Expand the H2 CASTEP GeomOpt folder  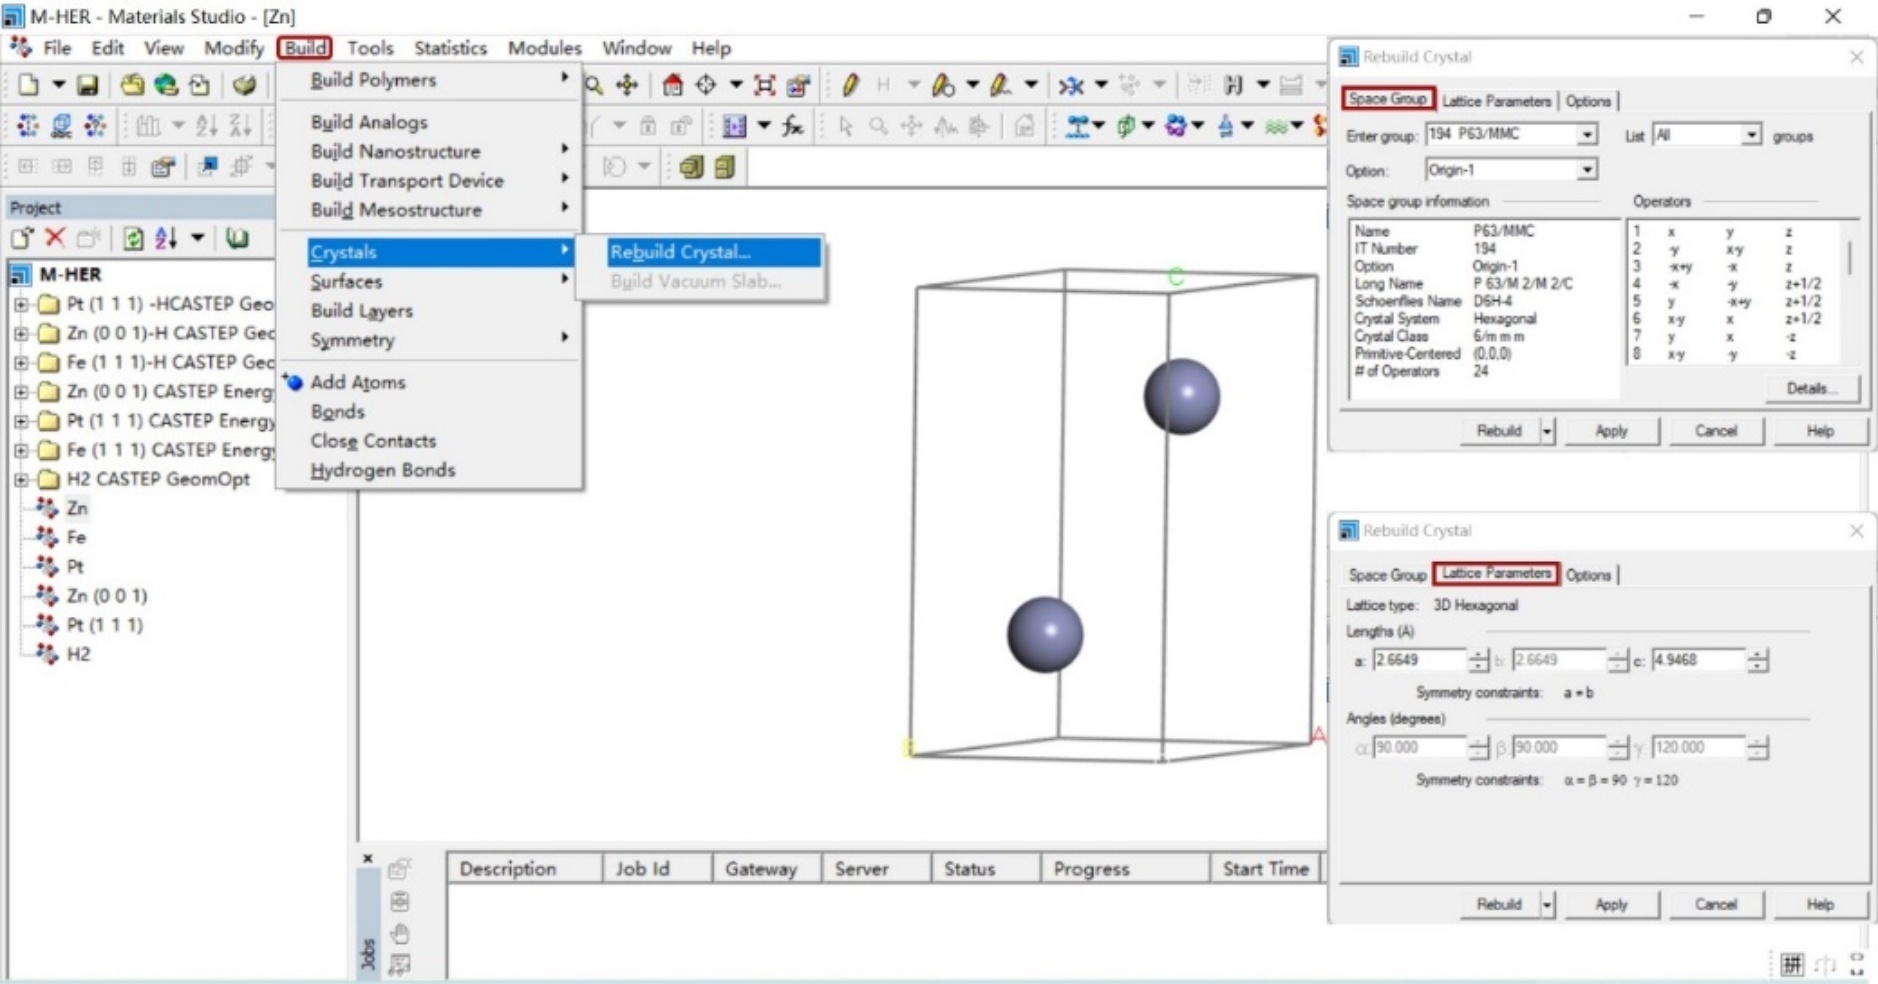[x=21, y=480]
